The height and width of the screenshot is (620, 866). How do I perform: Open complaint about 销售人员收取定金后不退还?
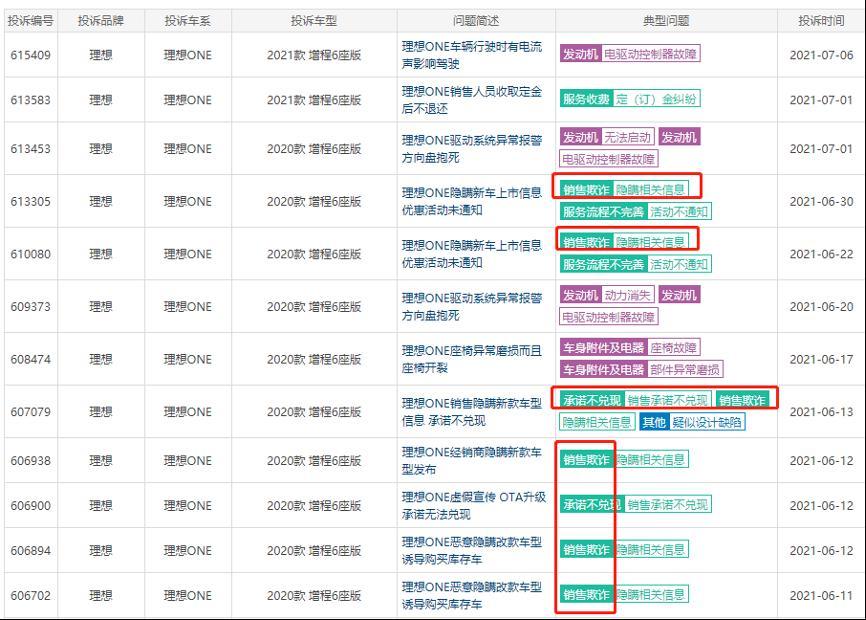(x=472, y=100)
